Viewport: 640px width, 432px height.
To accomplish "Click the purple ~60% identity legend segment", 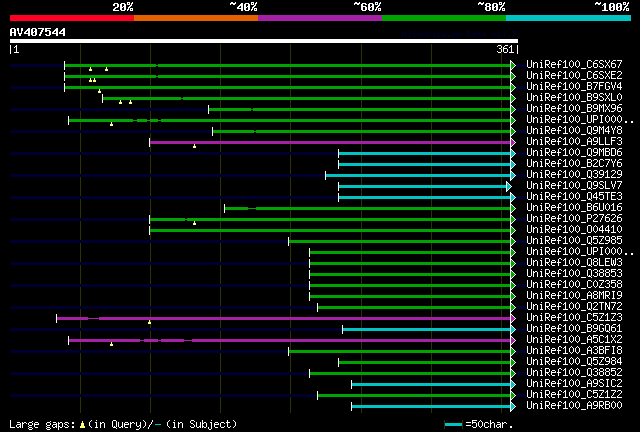I will 320,18.
